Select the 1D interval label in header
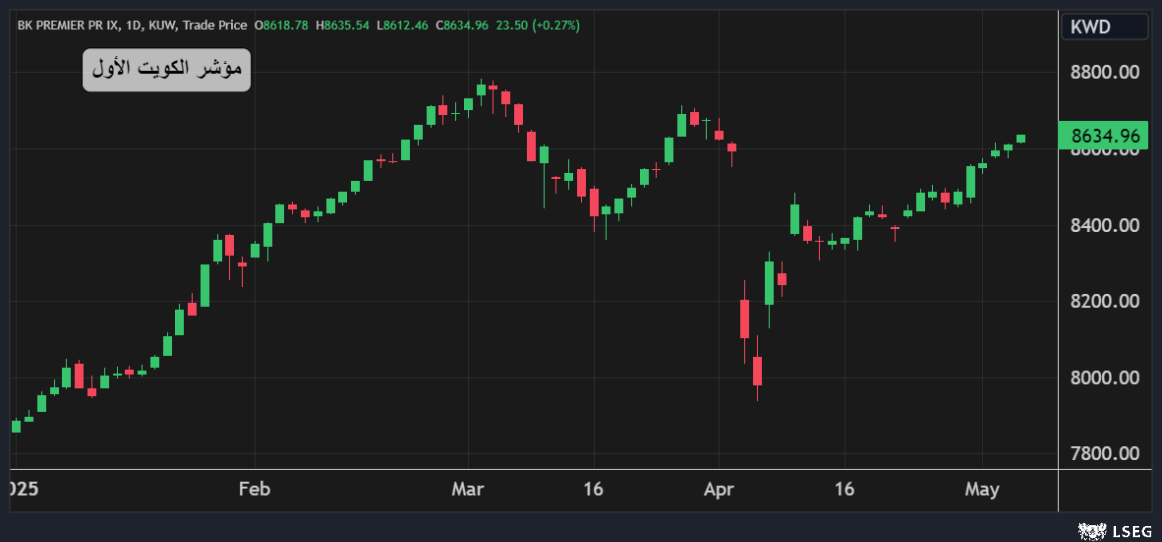1162x542 pixels. click(x=136, y=24)
